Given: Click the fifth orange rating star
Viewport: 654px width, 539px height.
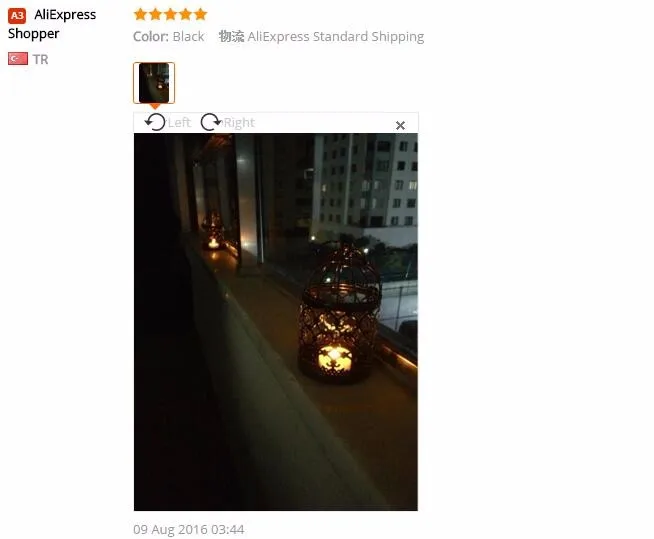Looking at the screenshot, I should click(201, 14).
